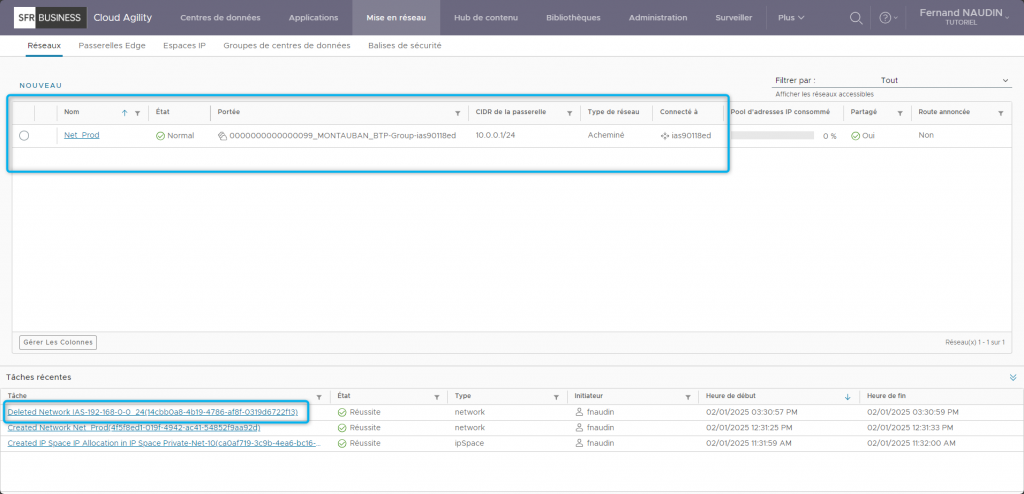Switch to Espaces IP tab
Viewport: 1024px width, 494px height.
pos(184,46)
